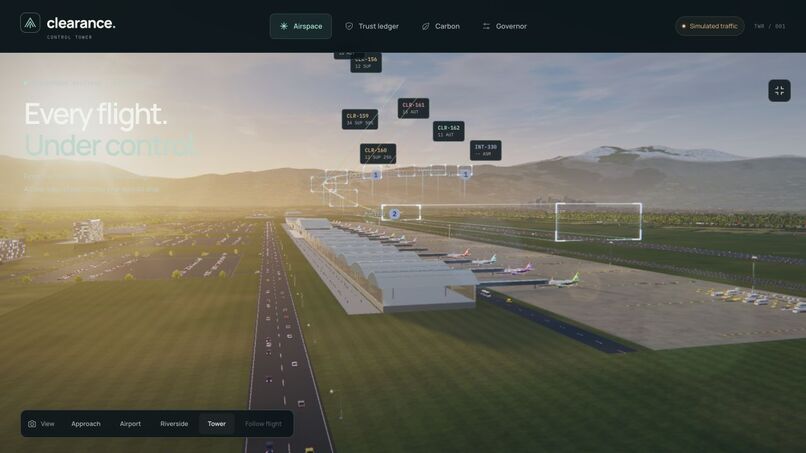Select the CLR-159 flight tag
806x453 pixels.
[x=360, y=119]
